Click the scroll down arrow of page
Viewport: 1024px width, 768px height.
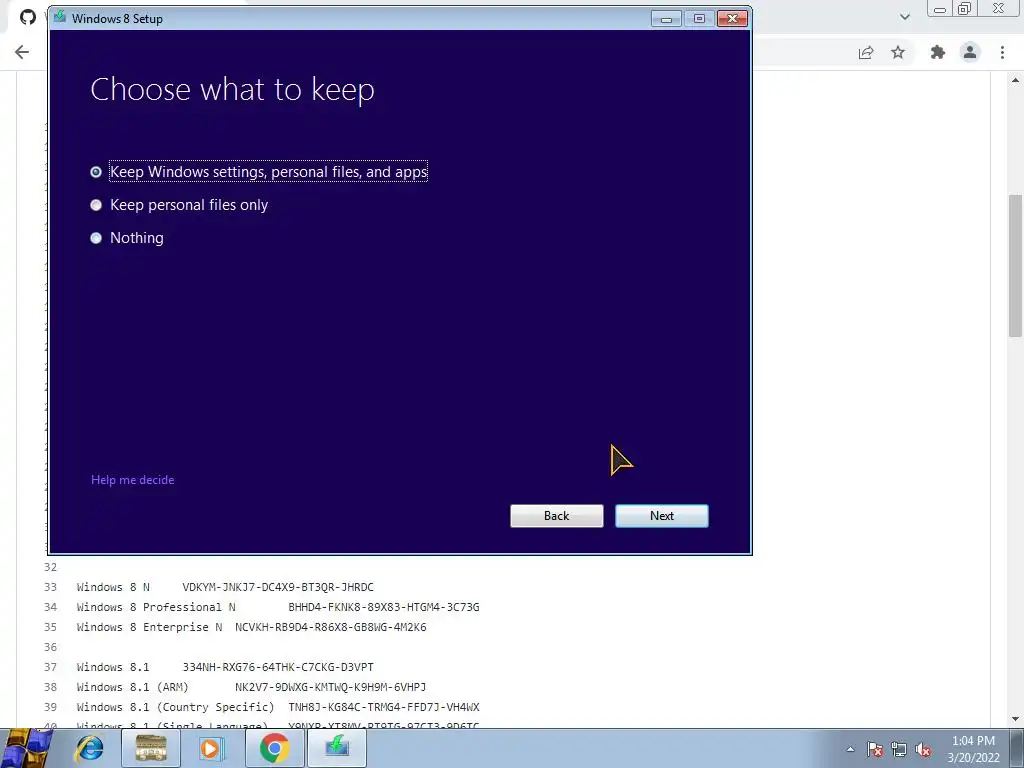point(1015,719)
